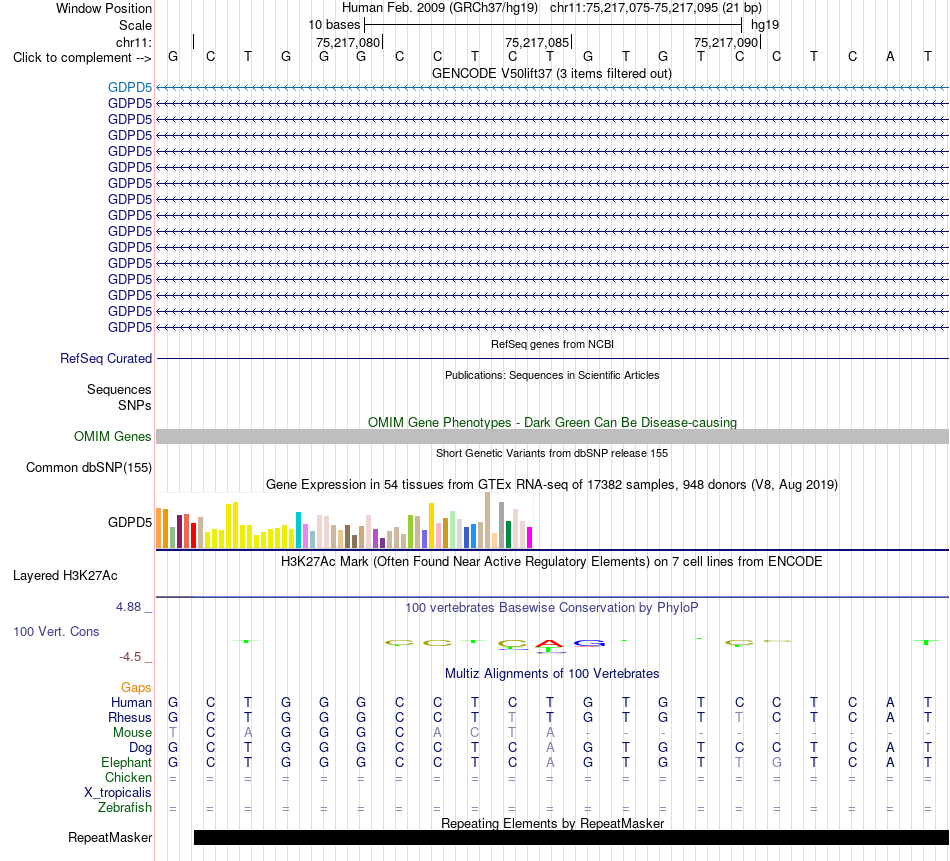950x861 pixels.
Task: Click the X_tropicalis species label
Action: click(x=118, y=793)
